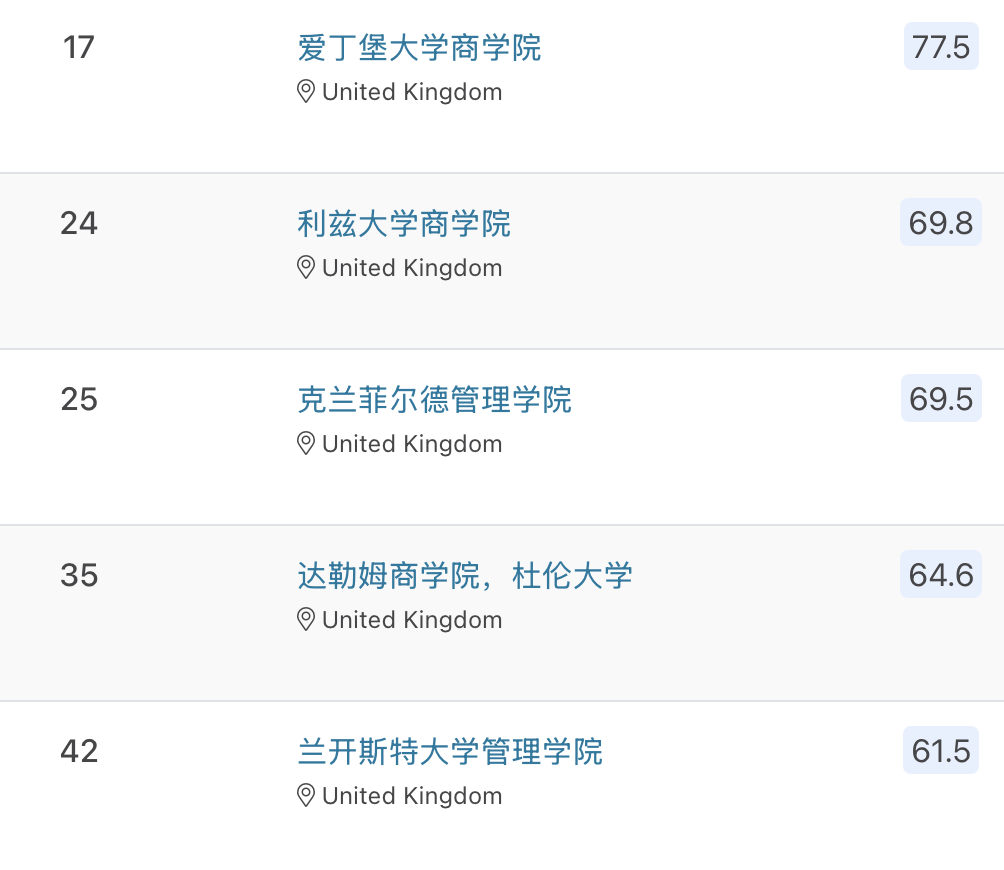Open 达勒姆商学院，杜伦大学 page
This screenshot has width=1004, height=870.
pyautogui.click(x=464, y=575)
